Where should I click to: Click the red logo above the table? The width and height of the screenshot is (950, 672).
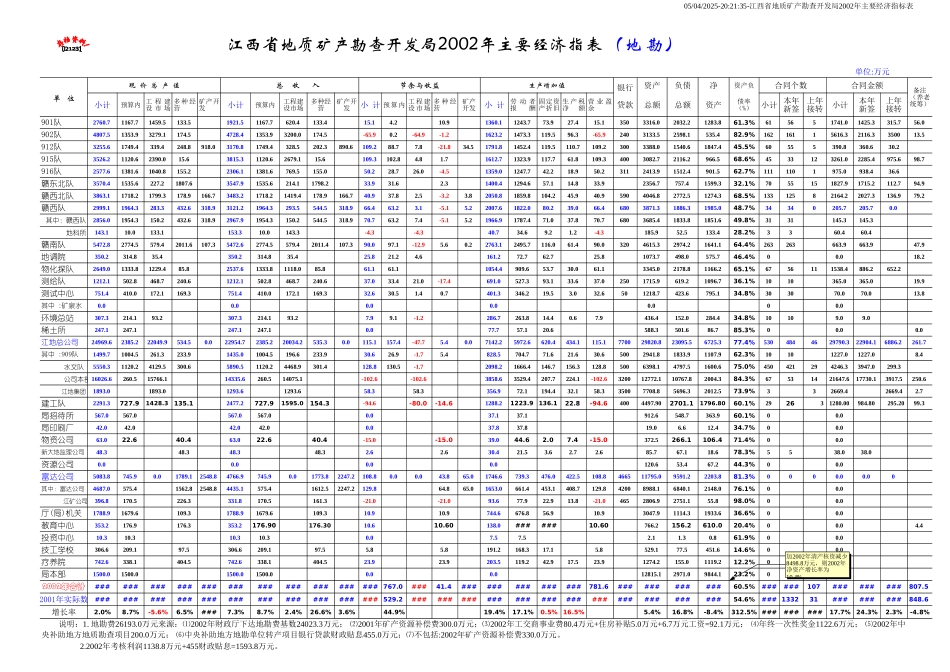click(x=73, y=44)
